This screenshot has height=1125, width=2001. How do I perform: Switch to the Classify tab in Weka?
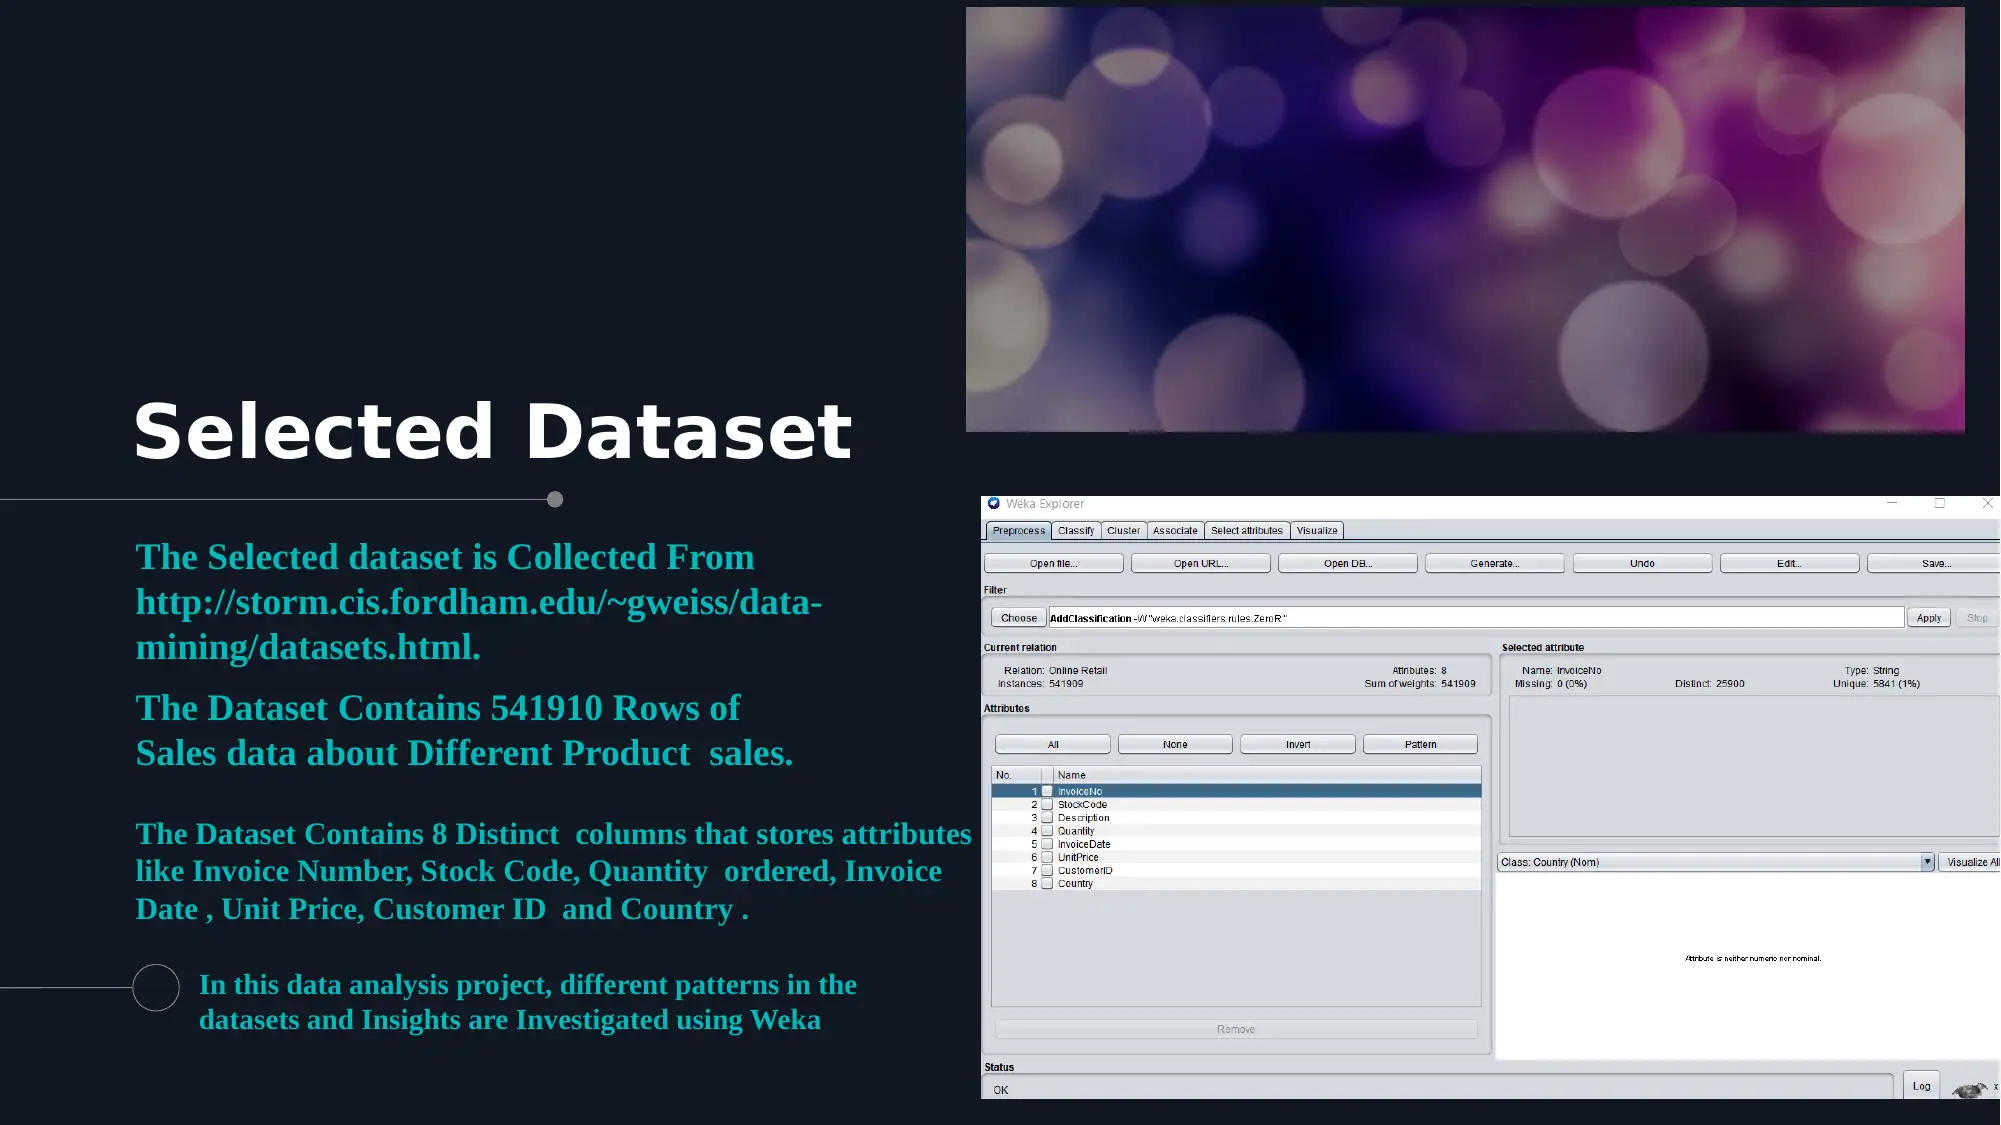tap(1076, 530)
